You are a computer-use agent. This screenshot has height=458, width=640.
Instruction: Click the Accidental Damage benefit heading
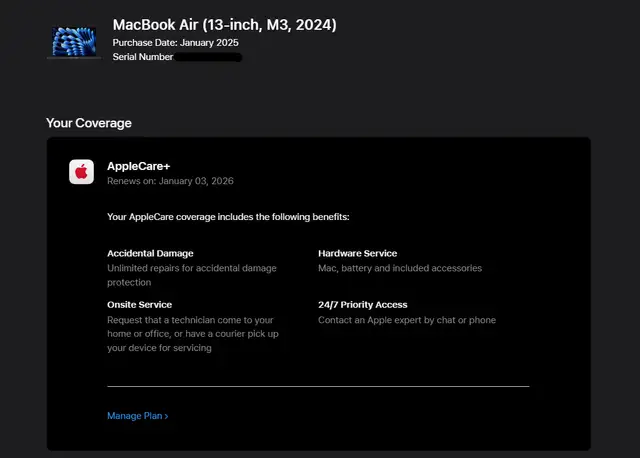150,253
